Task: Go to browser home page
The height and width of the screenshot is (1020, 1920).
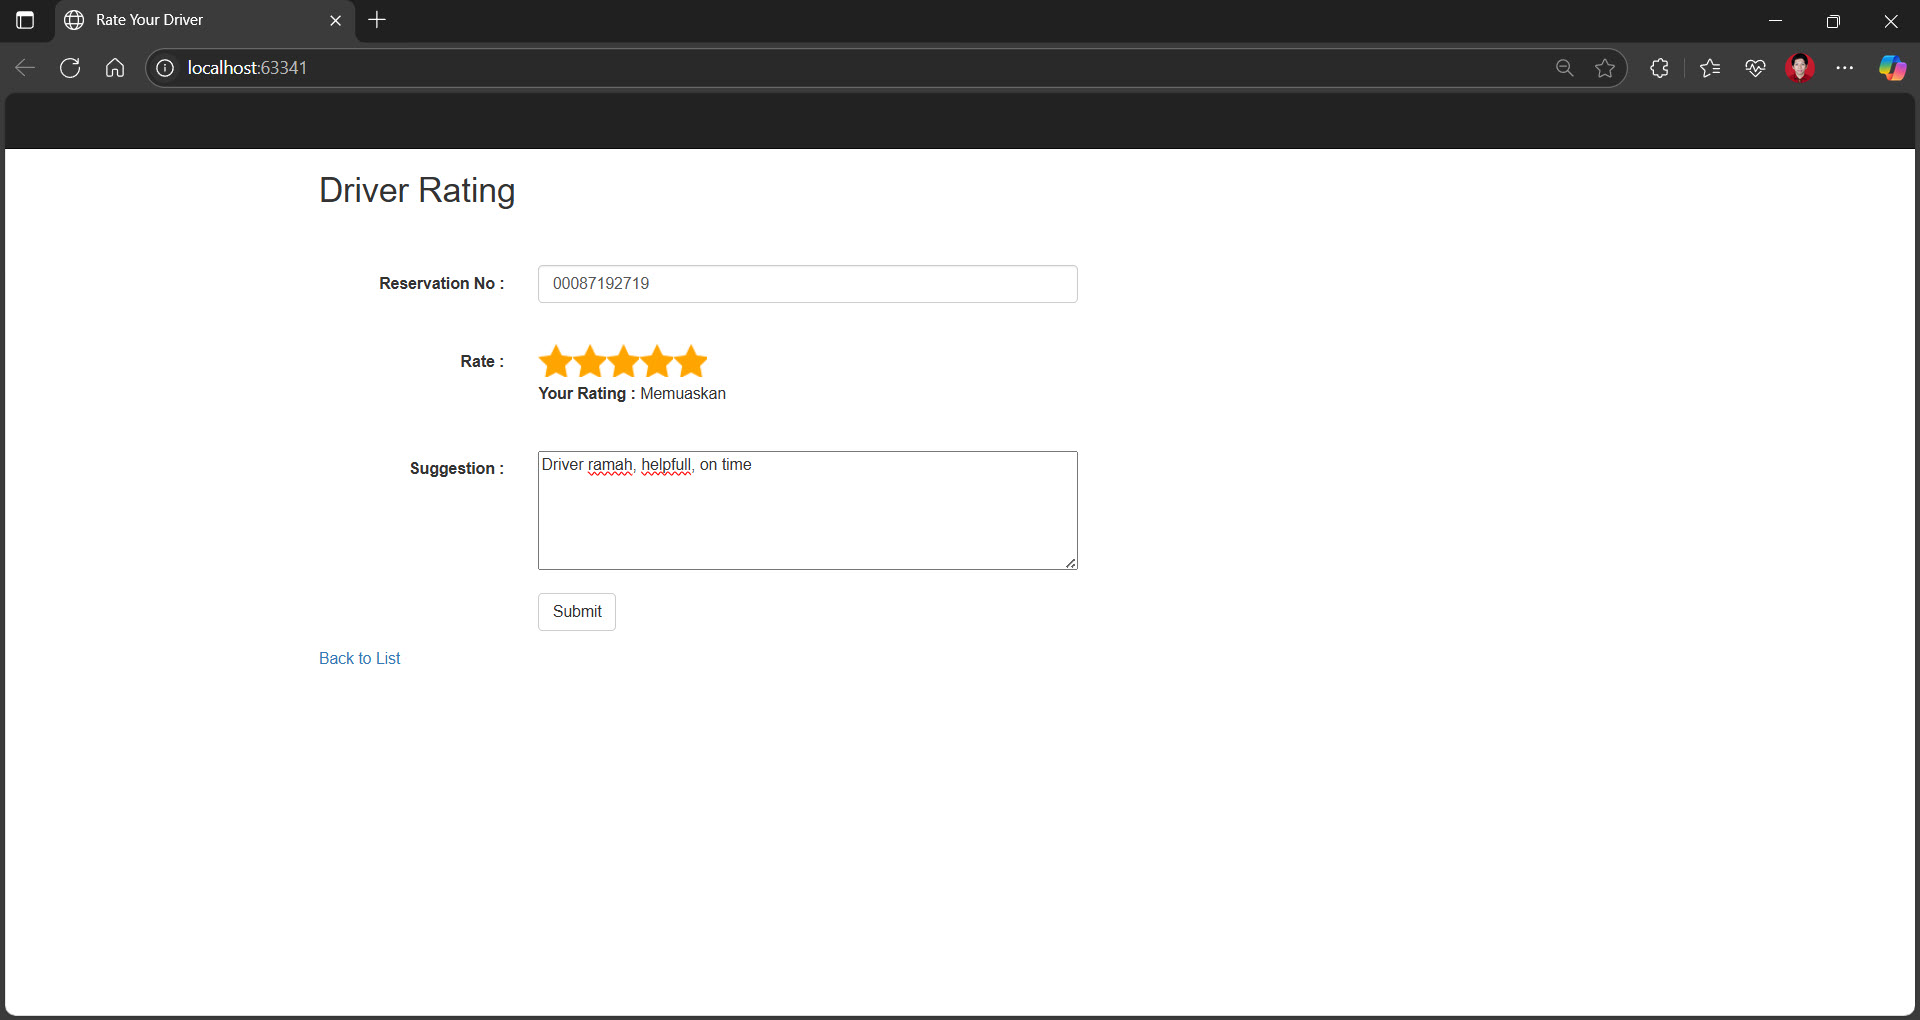Action: pos(115,68)
